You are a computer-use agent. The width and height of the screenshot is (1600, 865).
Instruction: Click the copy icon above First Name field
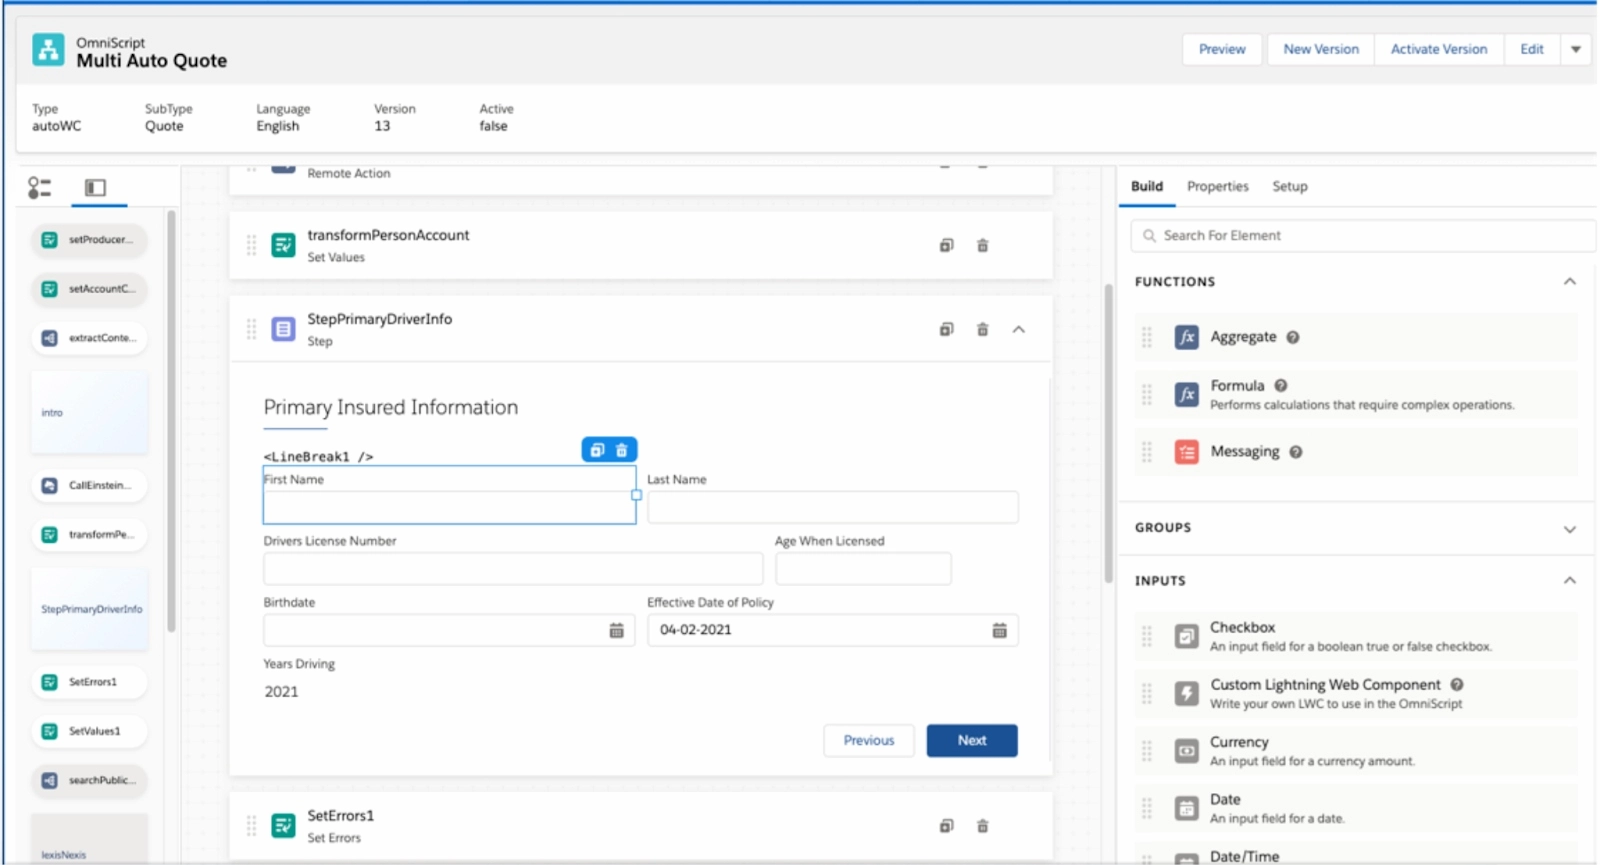[x=597, y=450]
